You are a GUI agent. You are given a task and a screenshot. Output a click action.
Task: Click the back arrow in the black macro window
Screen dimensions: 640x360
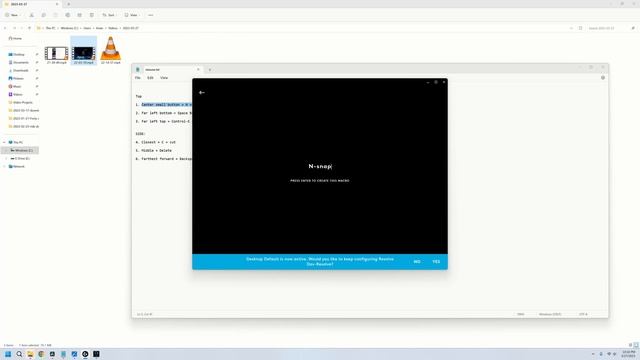pos(202,93)
